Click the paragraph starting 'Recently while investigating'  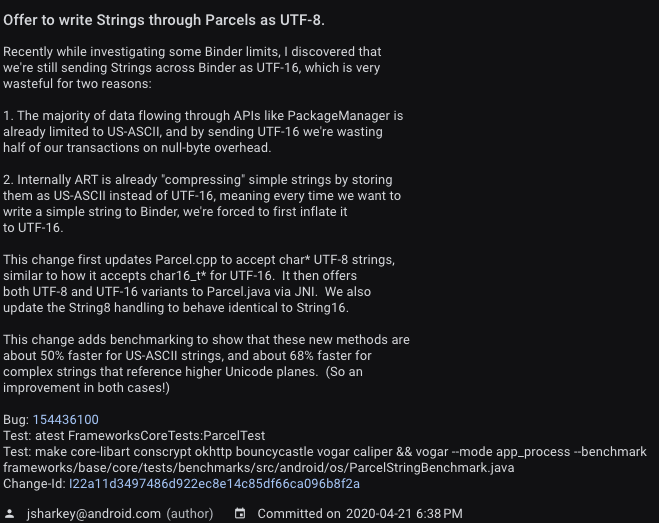pyautogui.click(x=192, y=68)
